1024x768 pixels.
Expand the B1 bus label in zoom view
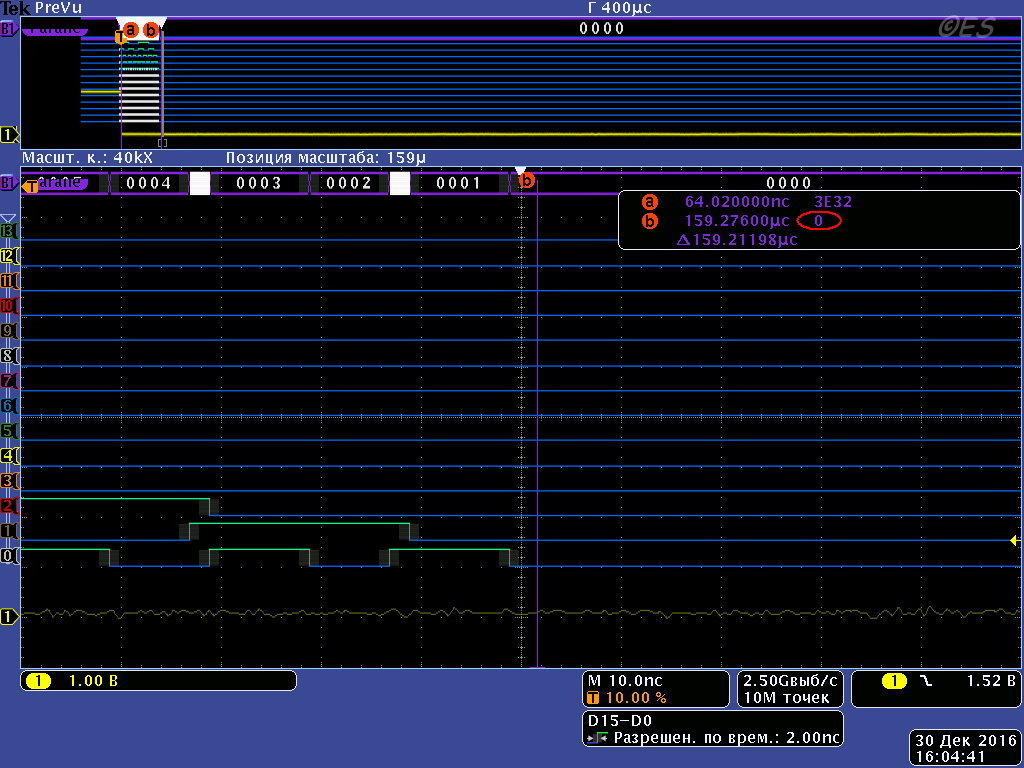click(x=9, y=182)
